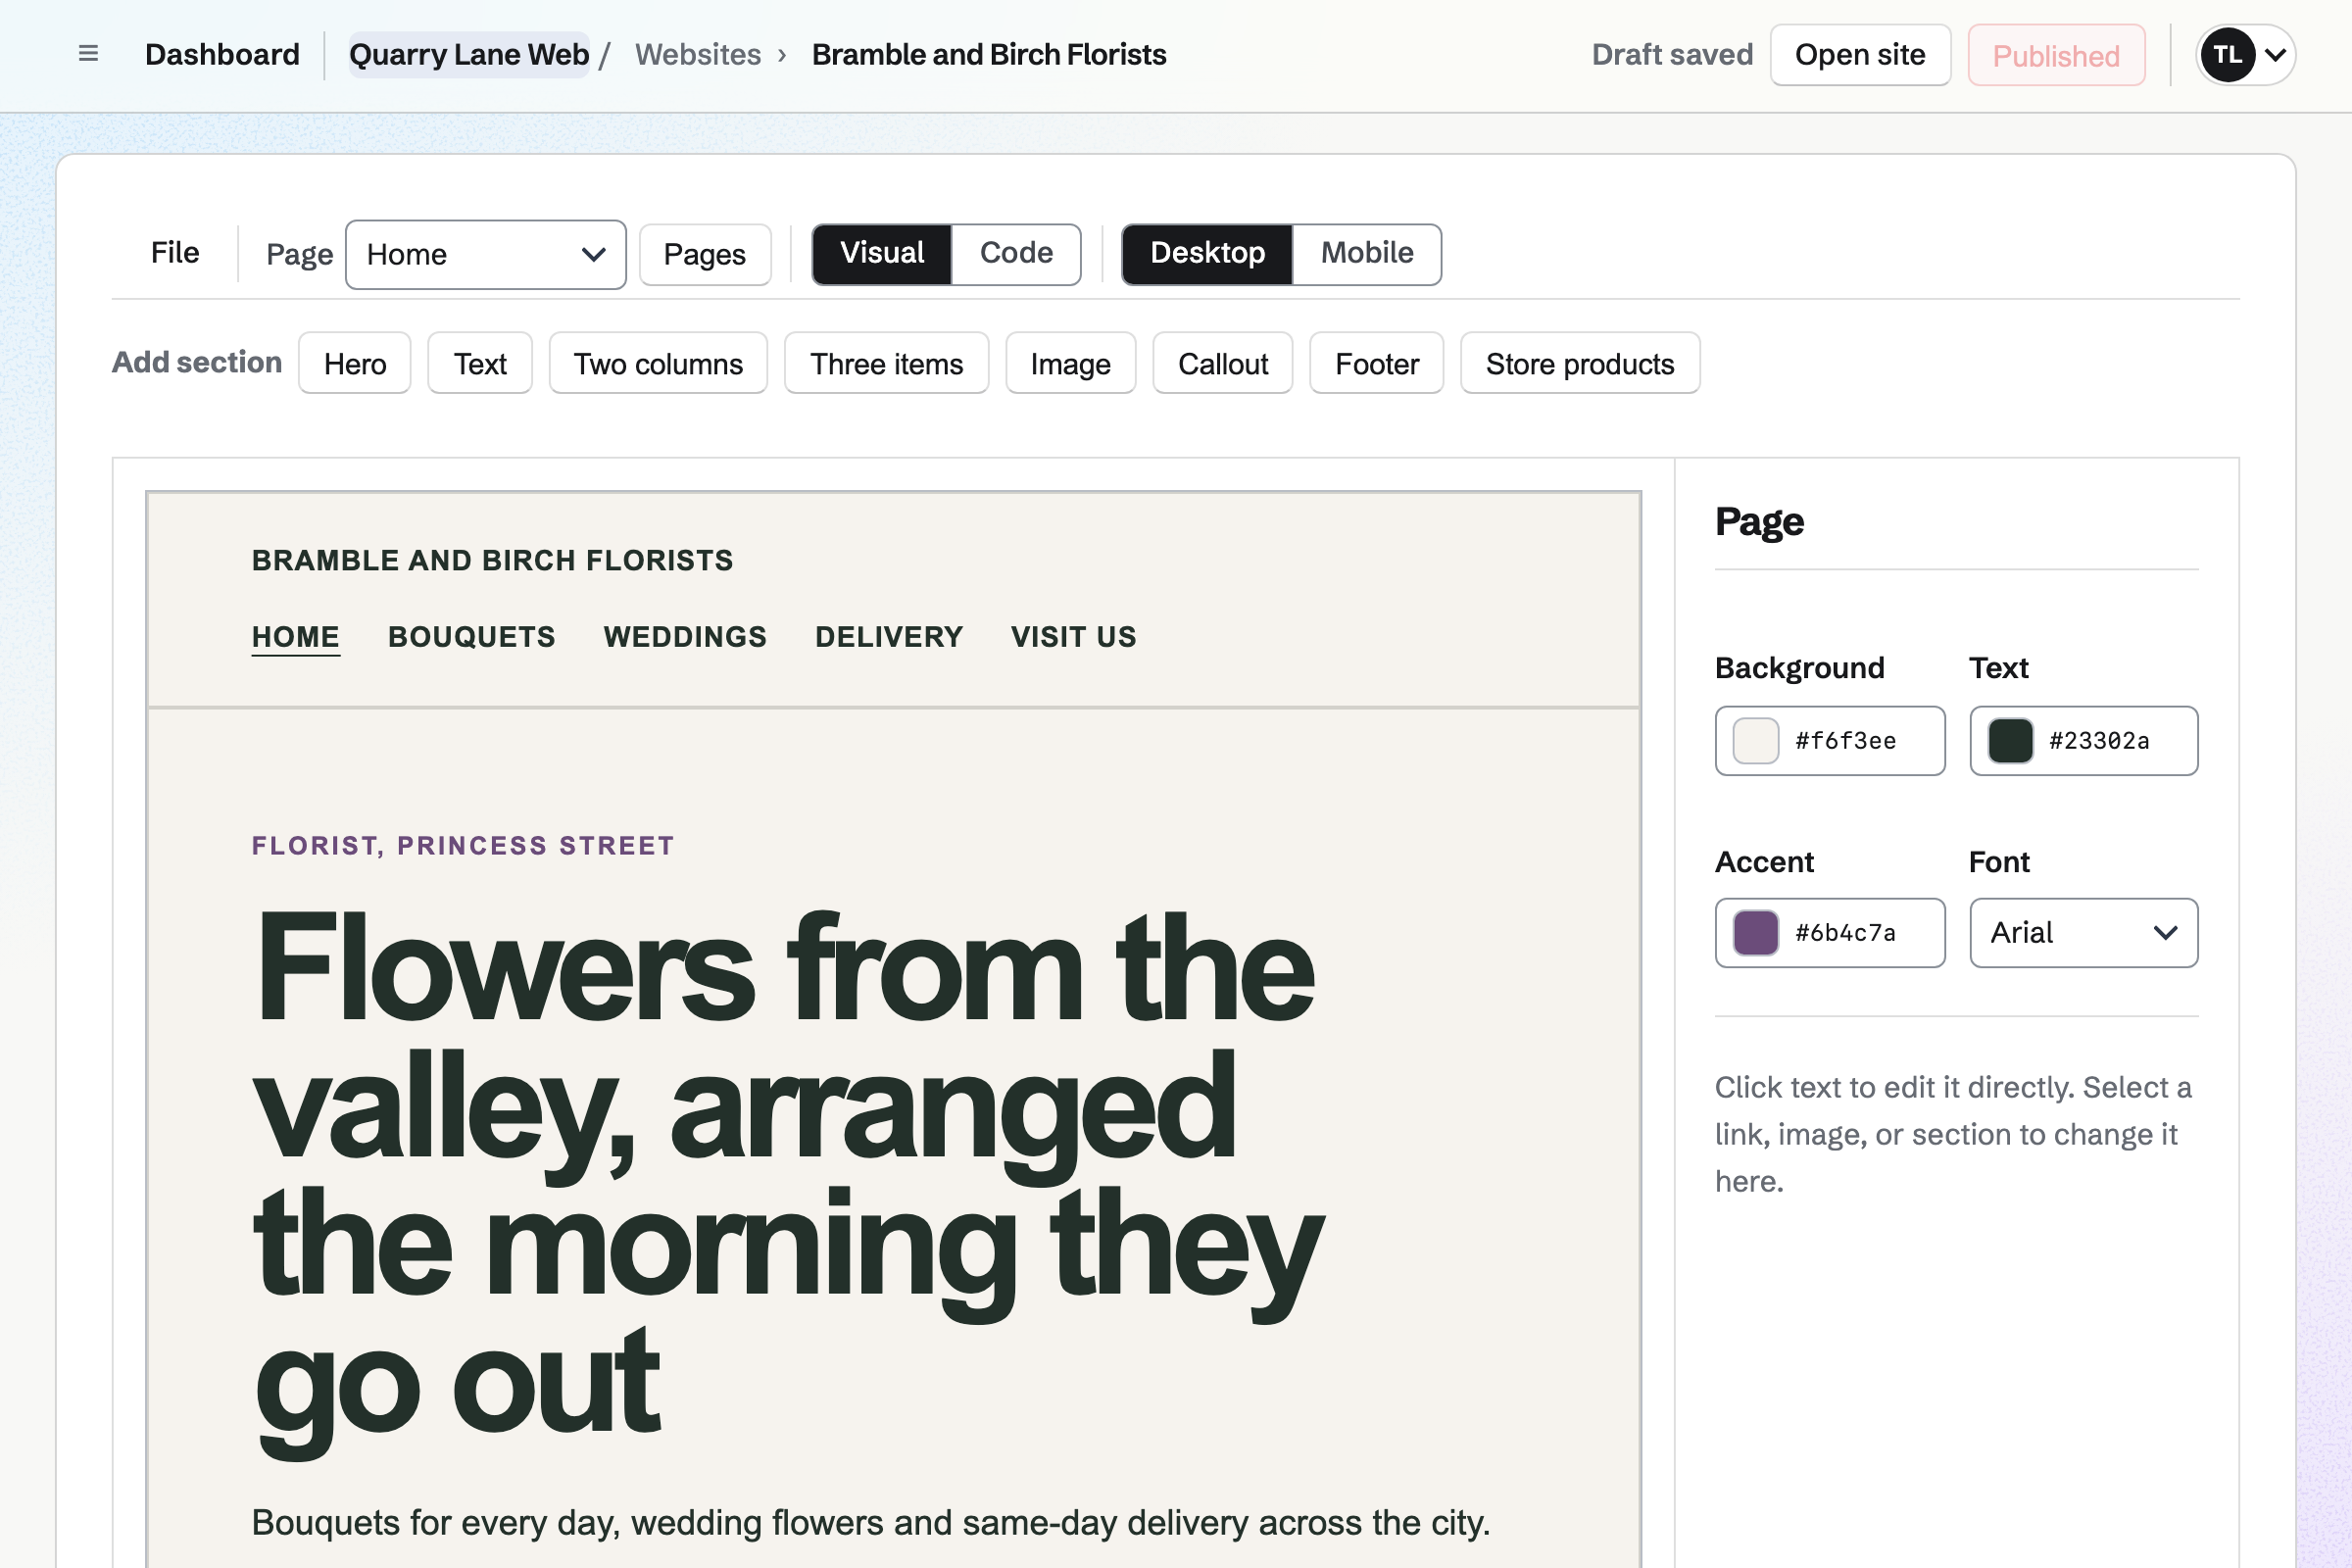Screen dimensions: 2352x1568
Task: Click the HOME nav link in preview
Action: (296, 637)
